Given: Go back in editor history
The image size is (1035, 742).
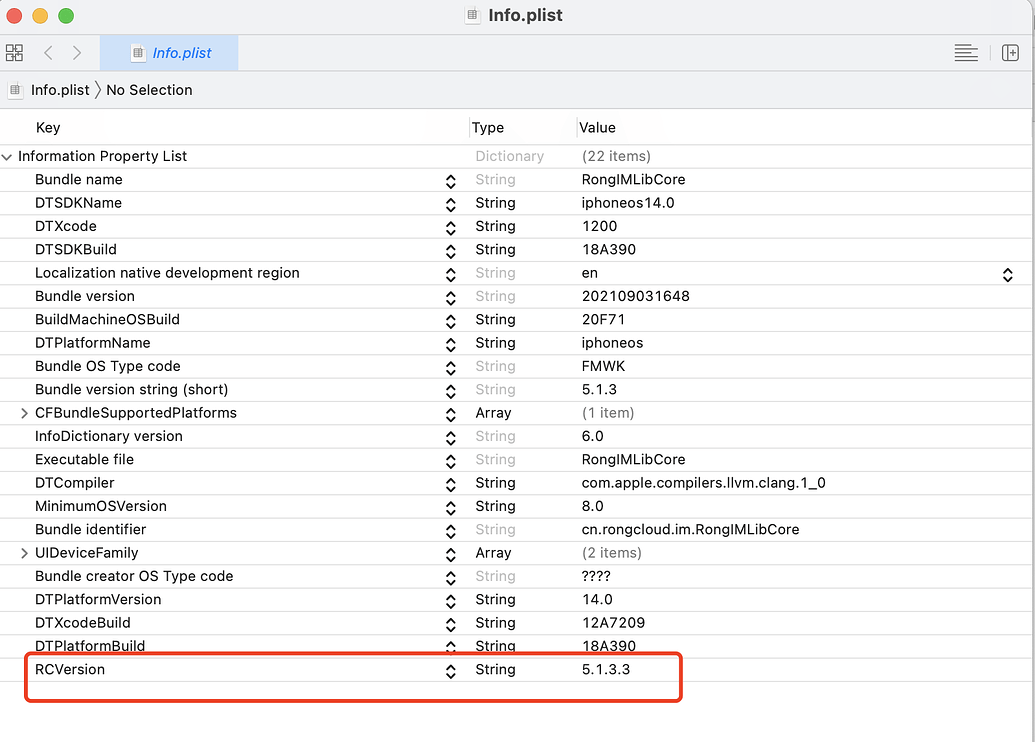Looking at the screenshot, I should pos(48,53).
